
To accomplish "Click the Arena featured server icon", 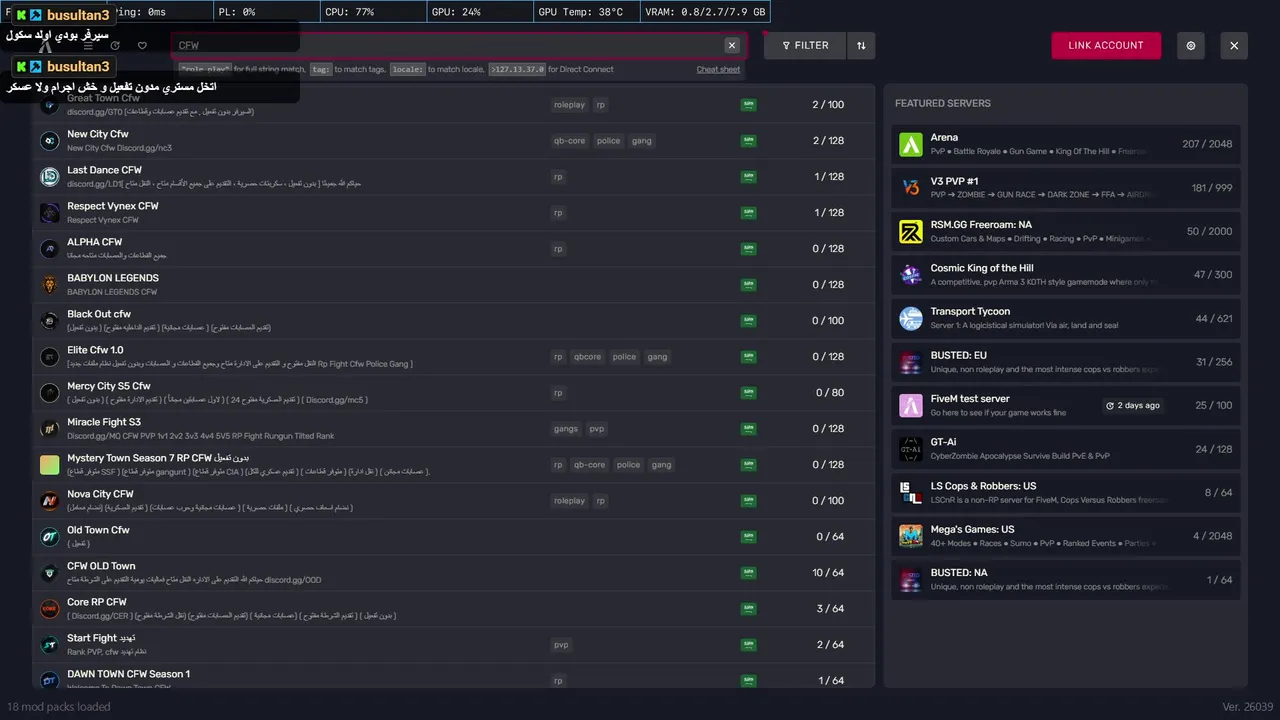I will (911, 144).
